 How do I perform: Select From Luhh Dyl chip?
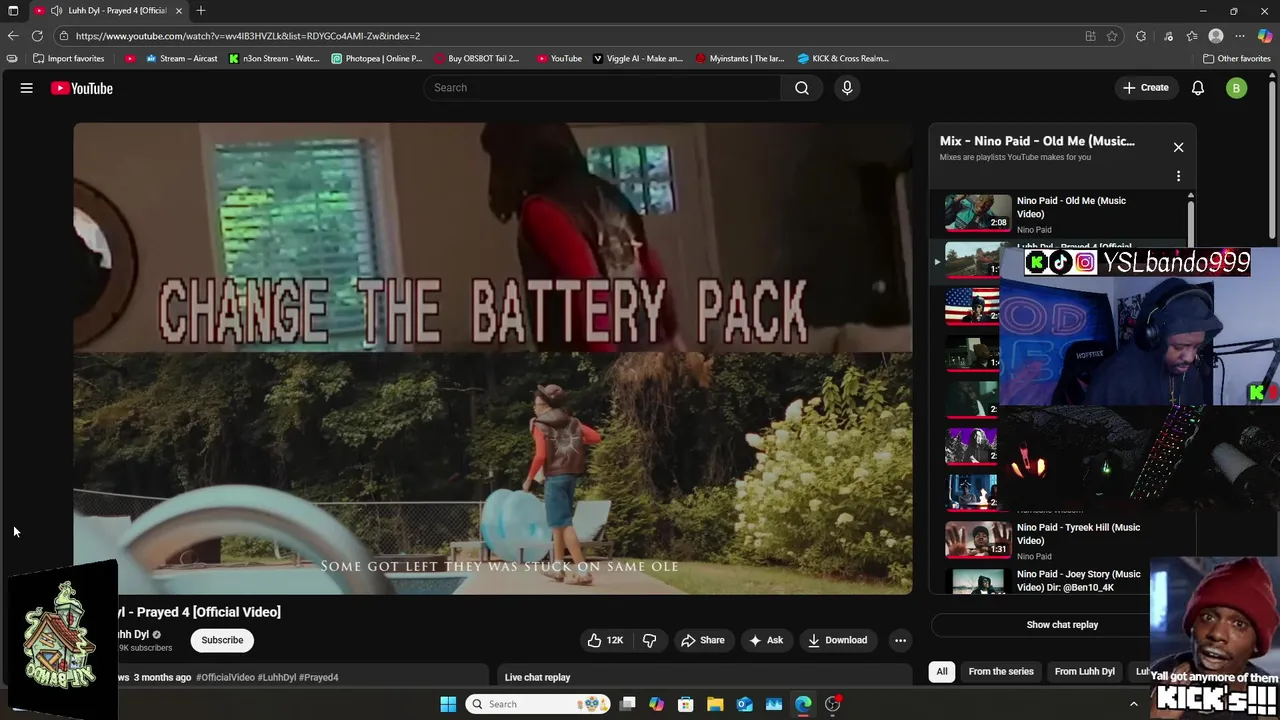[x=1084, y=671]
